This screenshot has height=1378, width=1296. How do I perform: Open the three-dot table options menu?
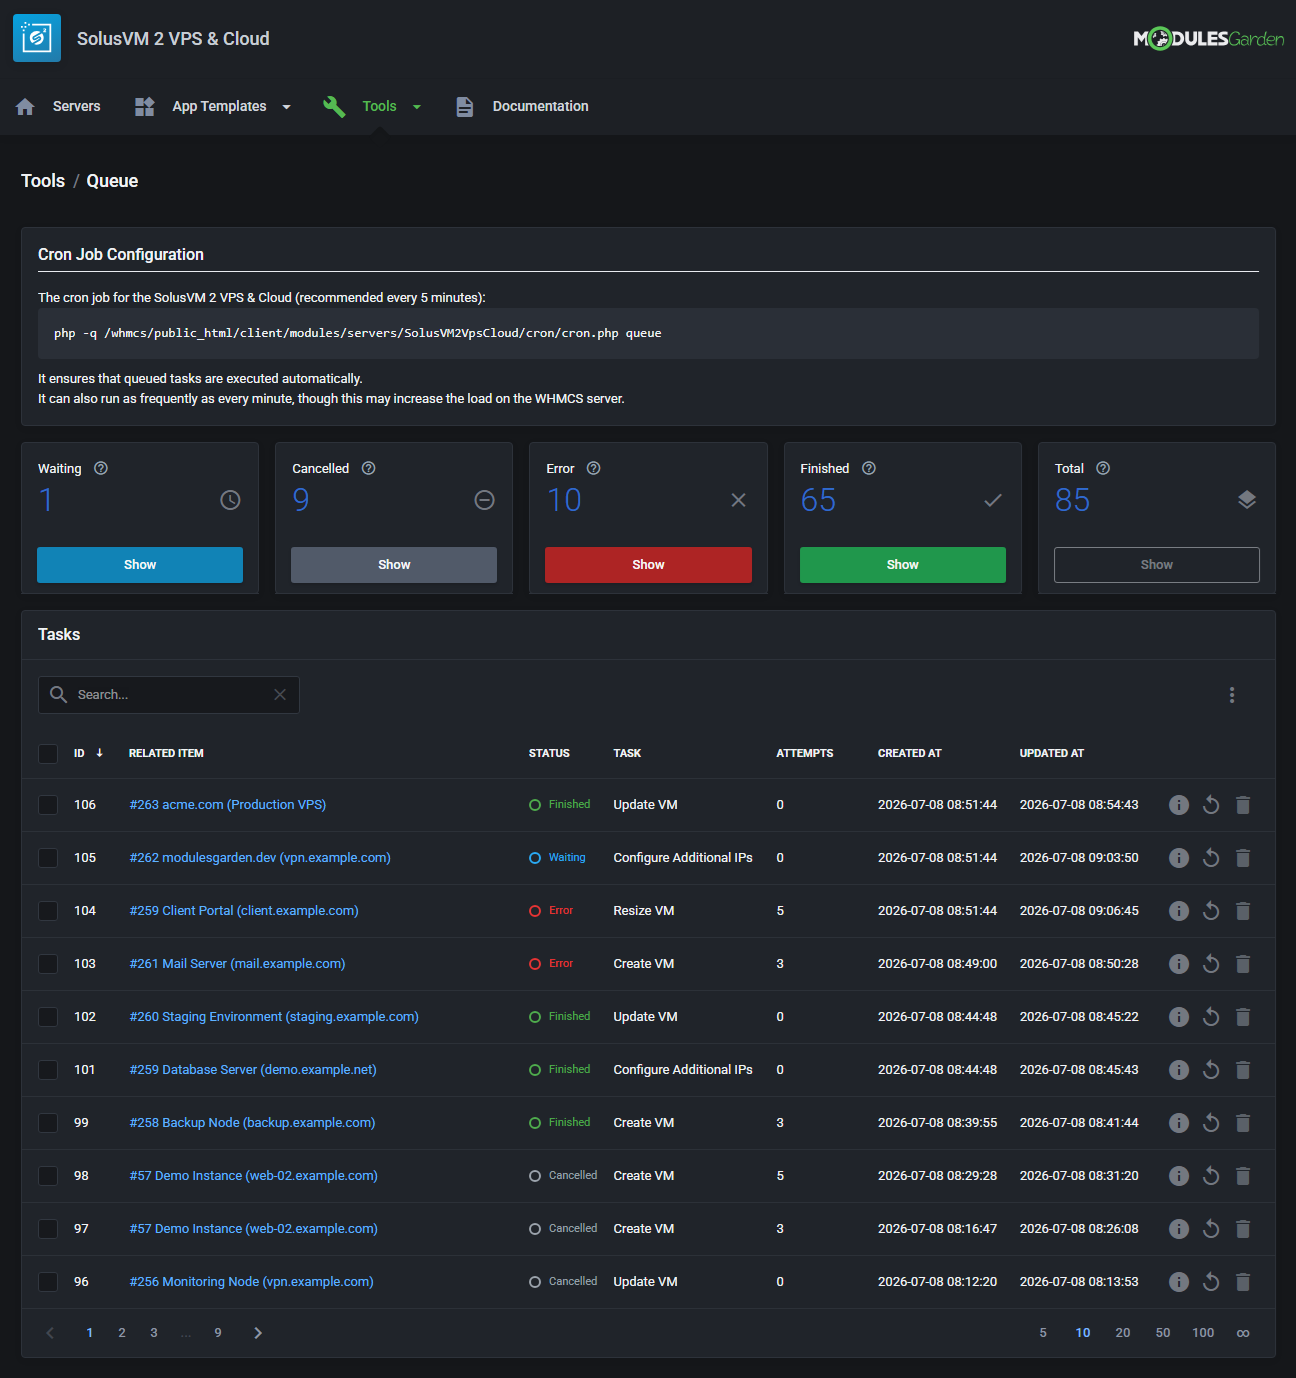[1232, 695]
